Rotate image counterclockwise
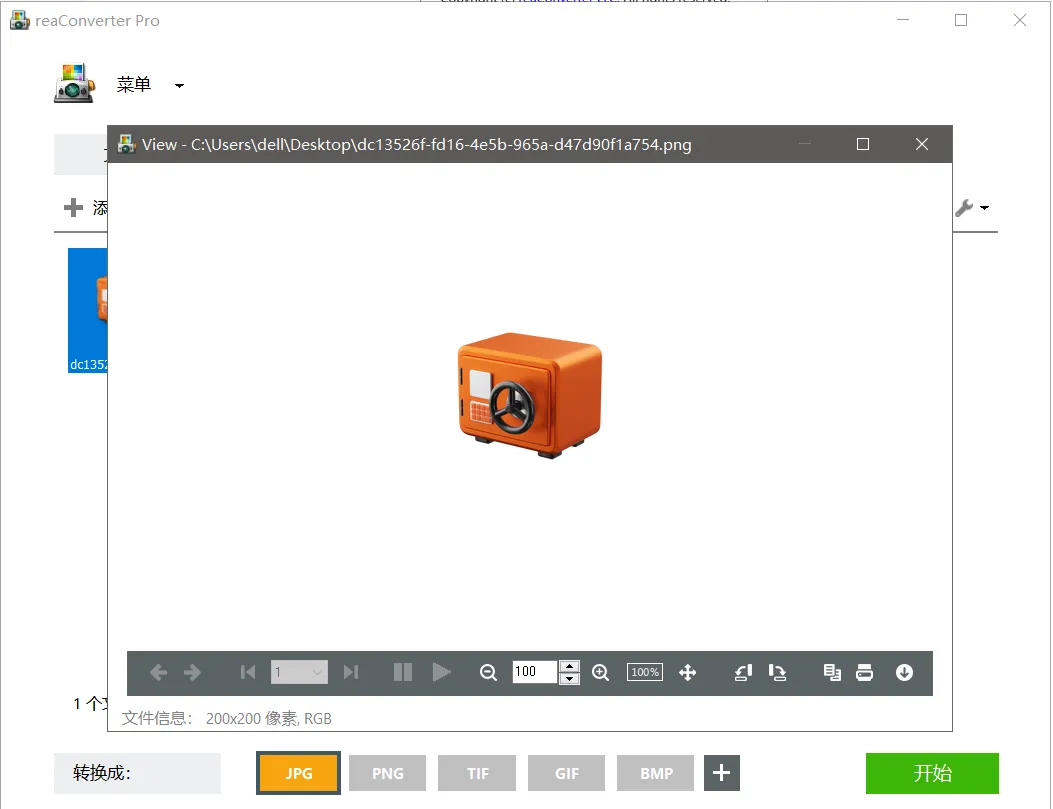Screen dimensions: 1053x809 coord(743,672)
